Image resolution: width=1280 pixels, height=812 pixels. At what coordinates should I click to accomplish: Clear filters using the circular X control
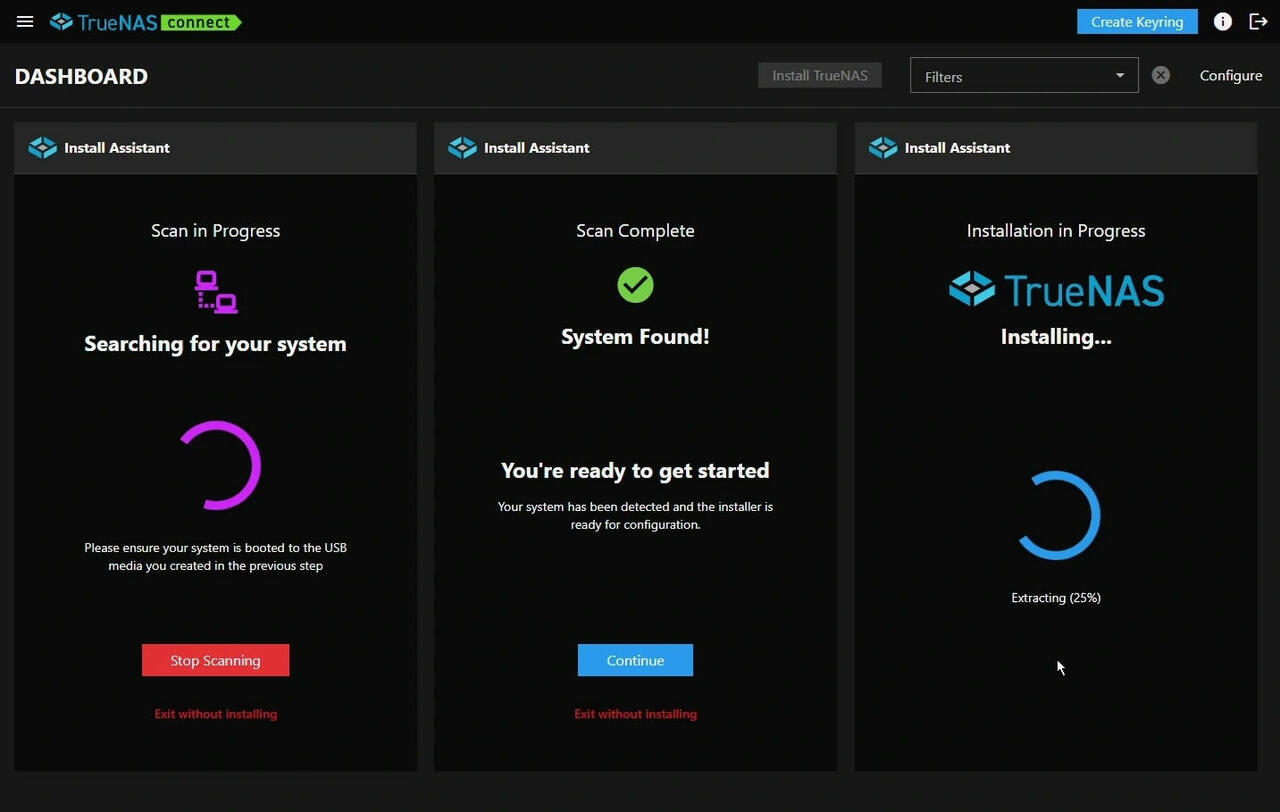pyautogui.click(x=1160, y=74)
